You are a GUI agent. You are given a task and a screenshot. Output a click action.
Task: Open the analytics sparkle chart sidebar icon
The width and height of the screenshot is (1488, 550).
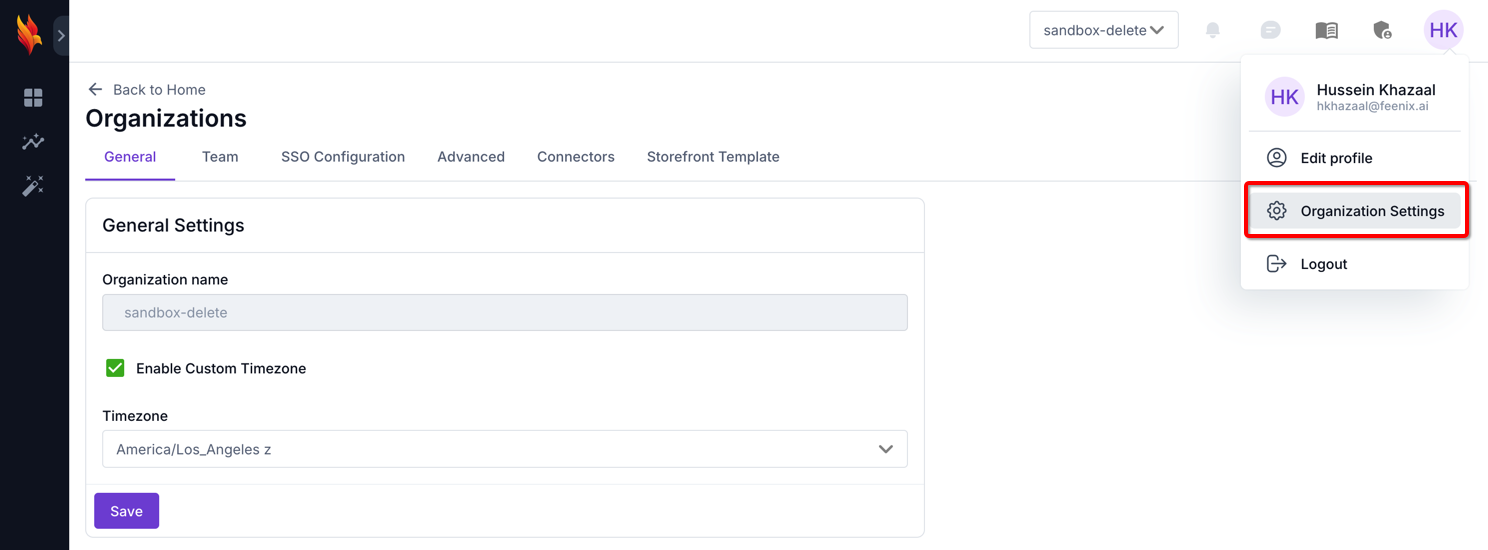pyautogui.click(x=33, y=142)
